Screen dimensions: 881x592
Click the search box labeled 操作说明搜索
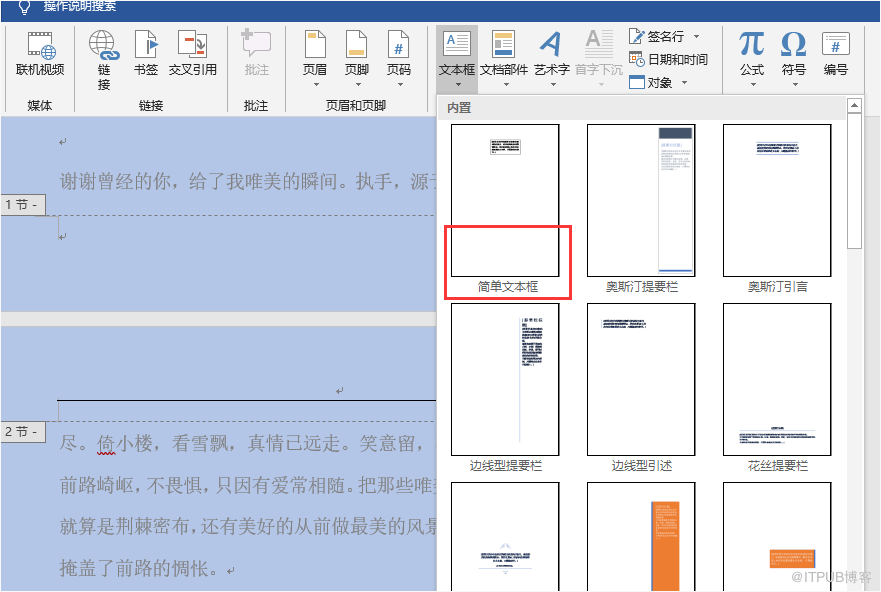click(80, 7)
